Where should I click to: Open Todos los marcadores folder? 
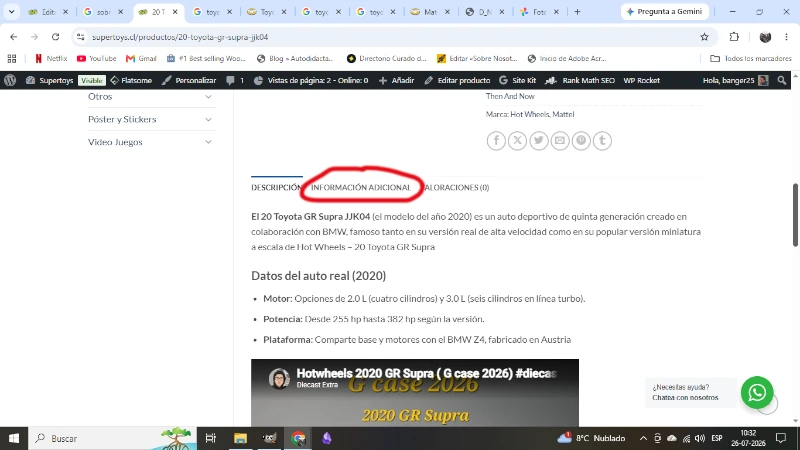[751, 59]
